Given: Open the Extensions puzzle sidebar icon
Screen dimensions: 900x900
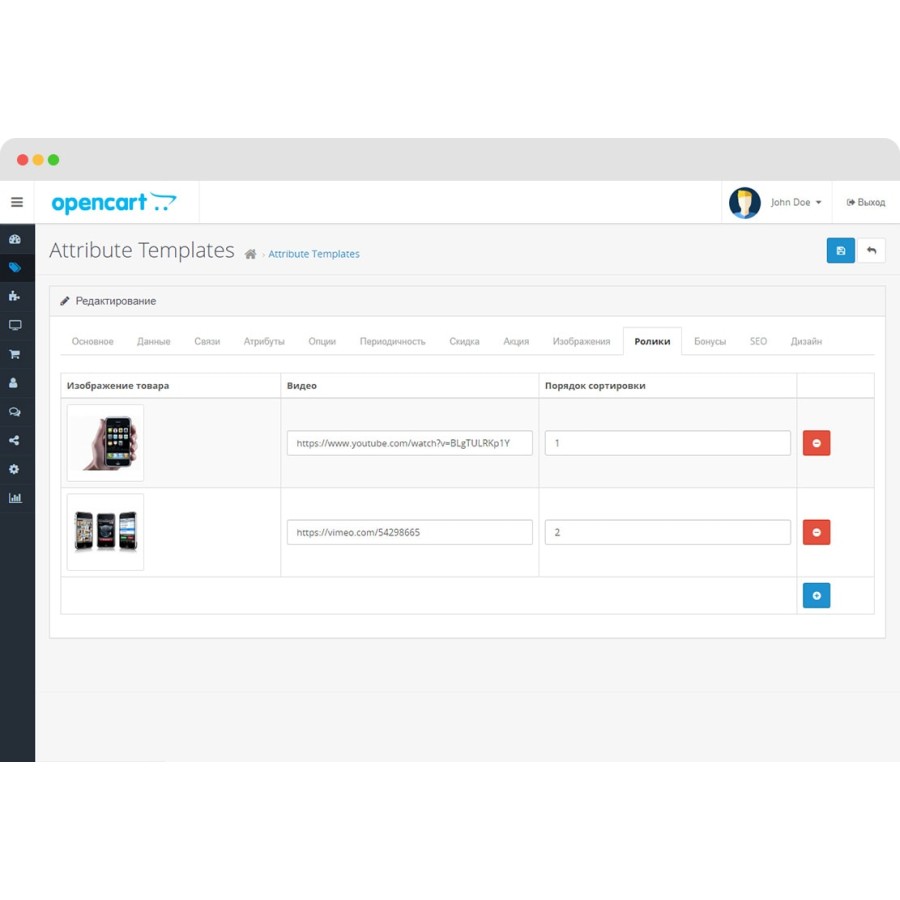Looking at the screenshot, I should (14, 296).
